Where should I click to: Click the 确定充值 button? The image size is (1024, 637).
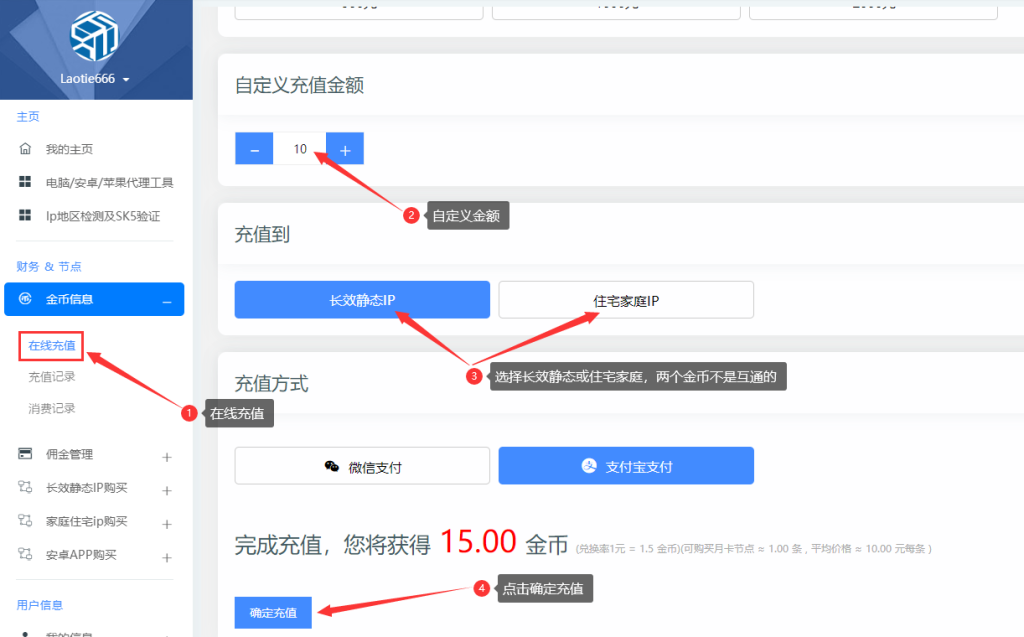tap(273, 613)
